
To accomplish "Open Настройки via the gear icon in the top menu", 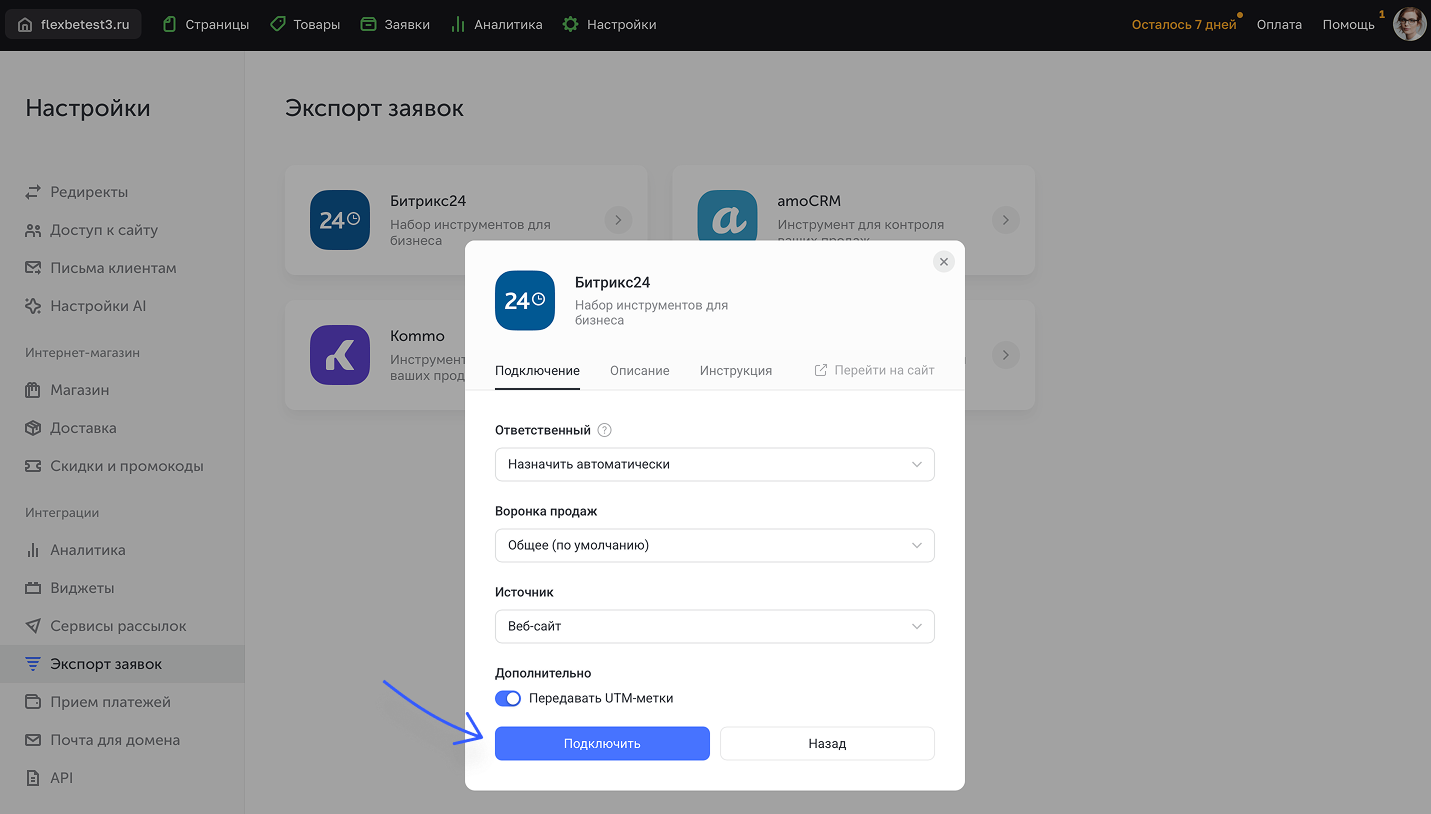I will [570, 25].
